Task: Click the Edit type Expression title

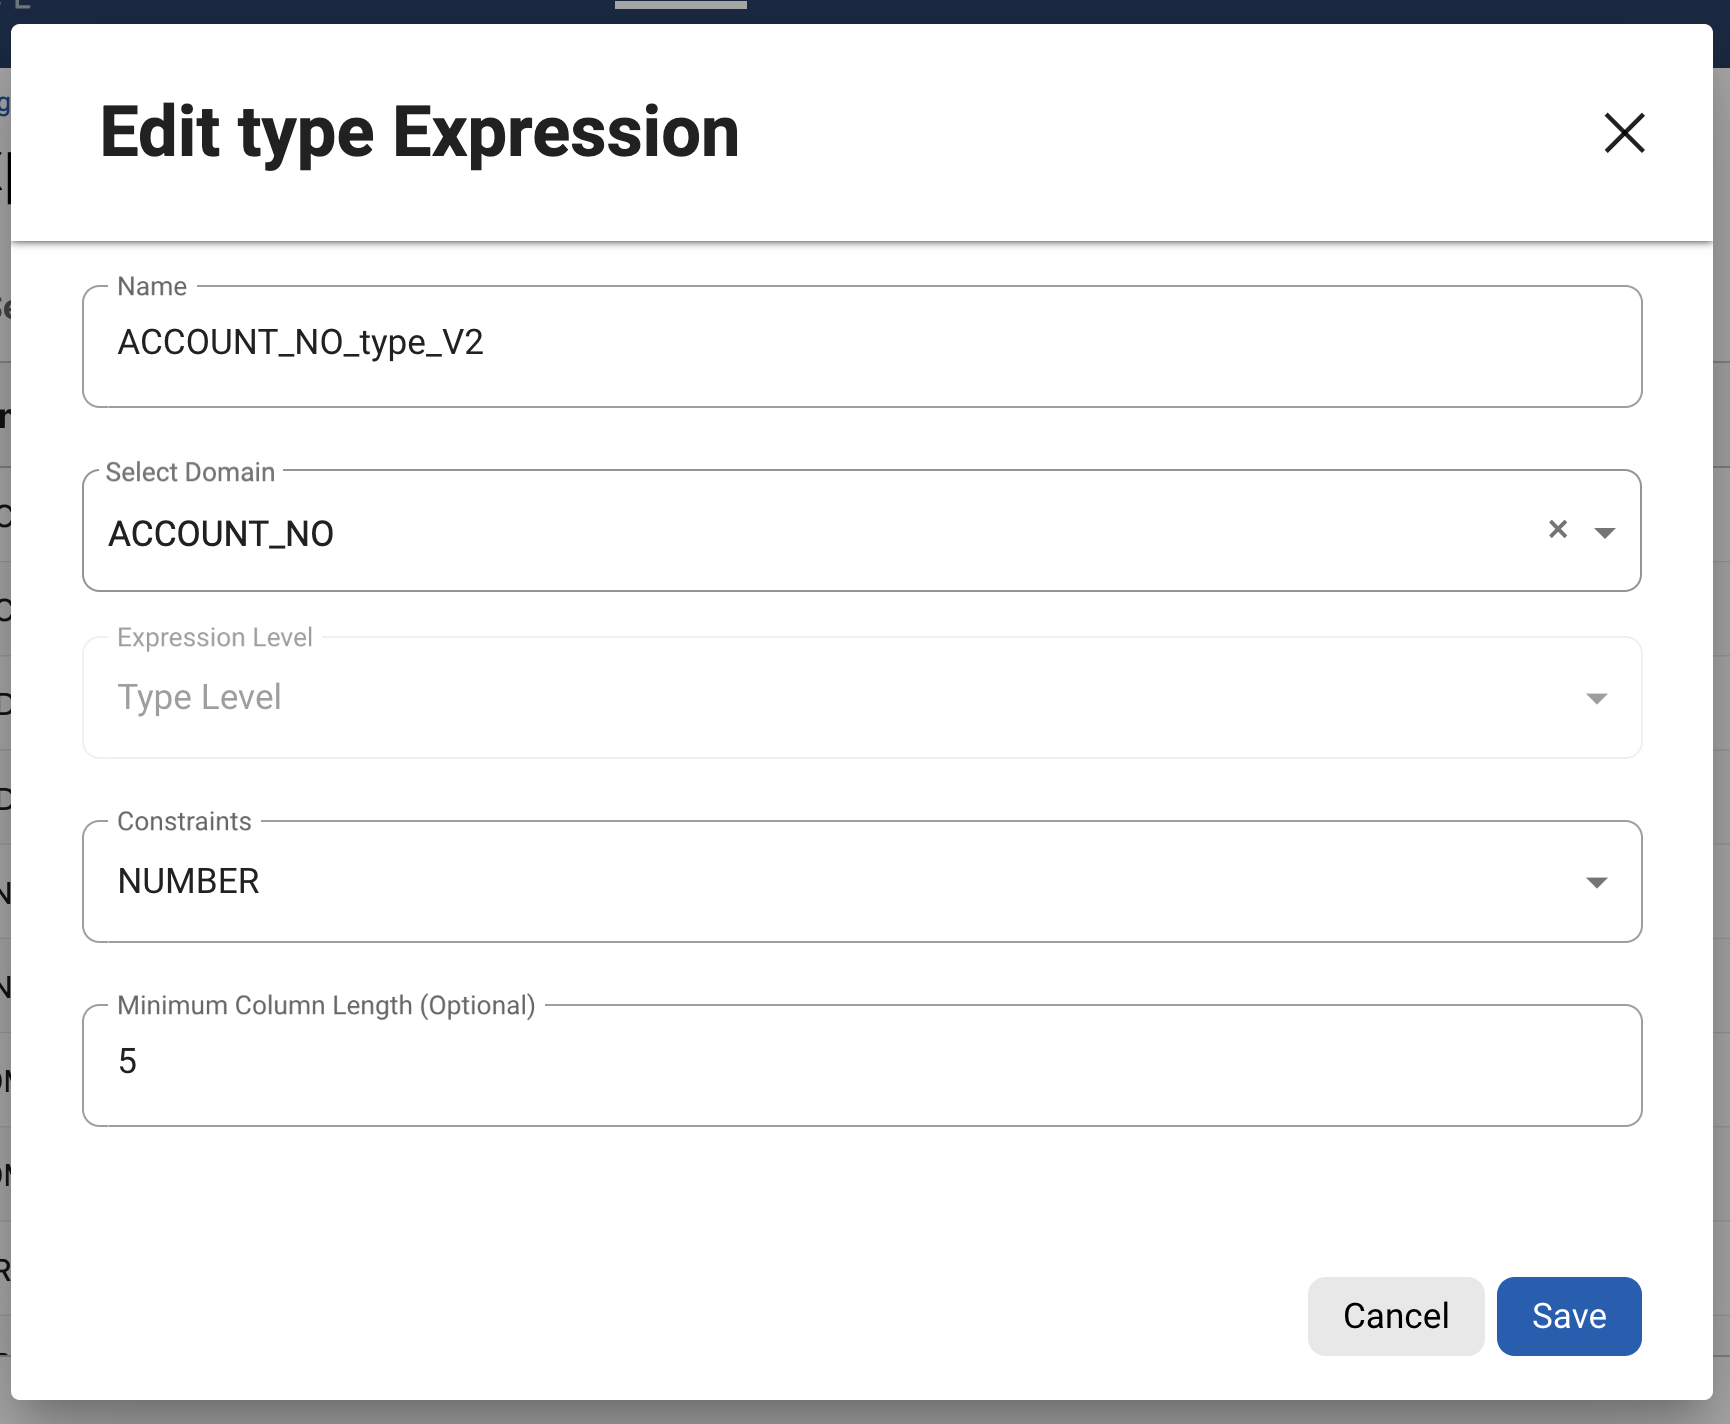Action: [x=419, y=133]
